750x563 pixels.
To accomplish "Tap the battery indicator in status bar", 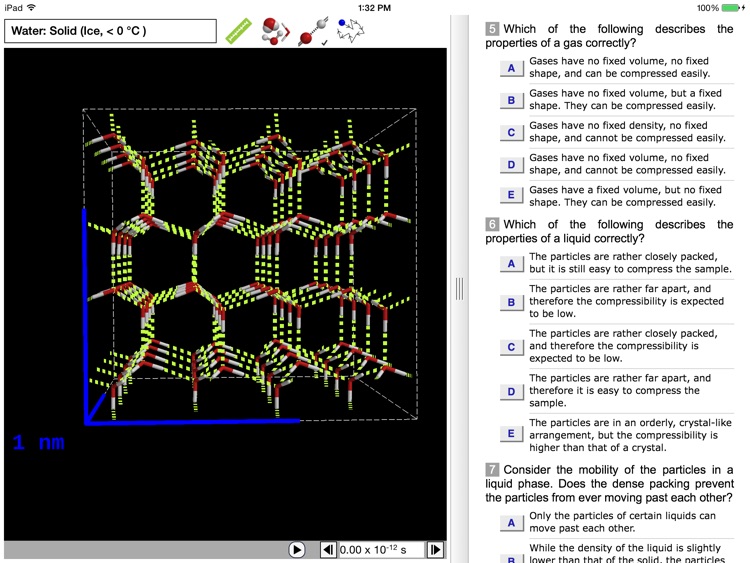I will (x=732, y=8).
